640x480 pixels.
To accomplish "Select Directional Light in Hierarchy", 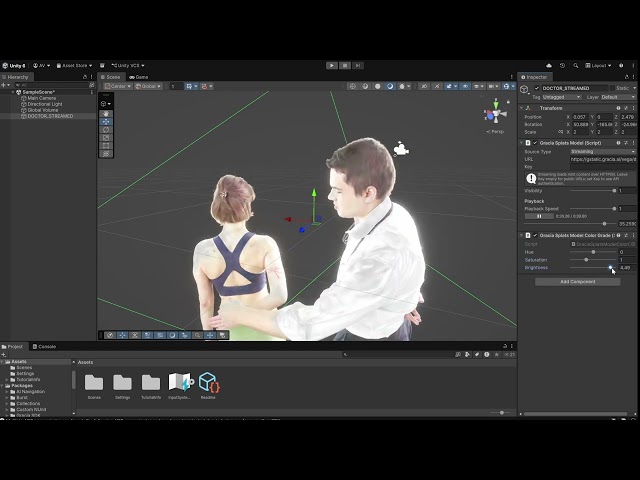I will pyautogui.click(x=44, y=104).
